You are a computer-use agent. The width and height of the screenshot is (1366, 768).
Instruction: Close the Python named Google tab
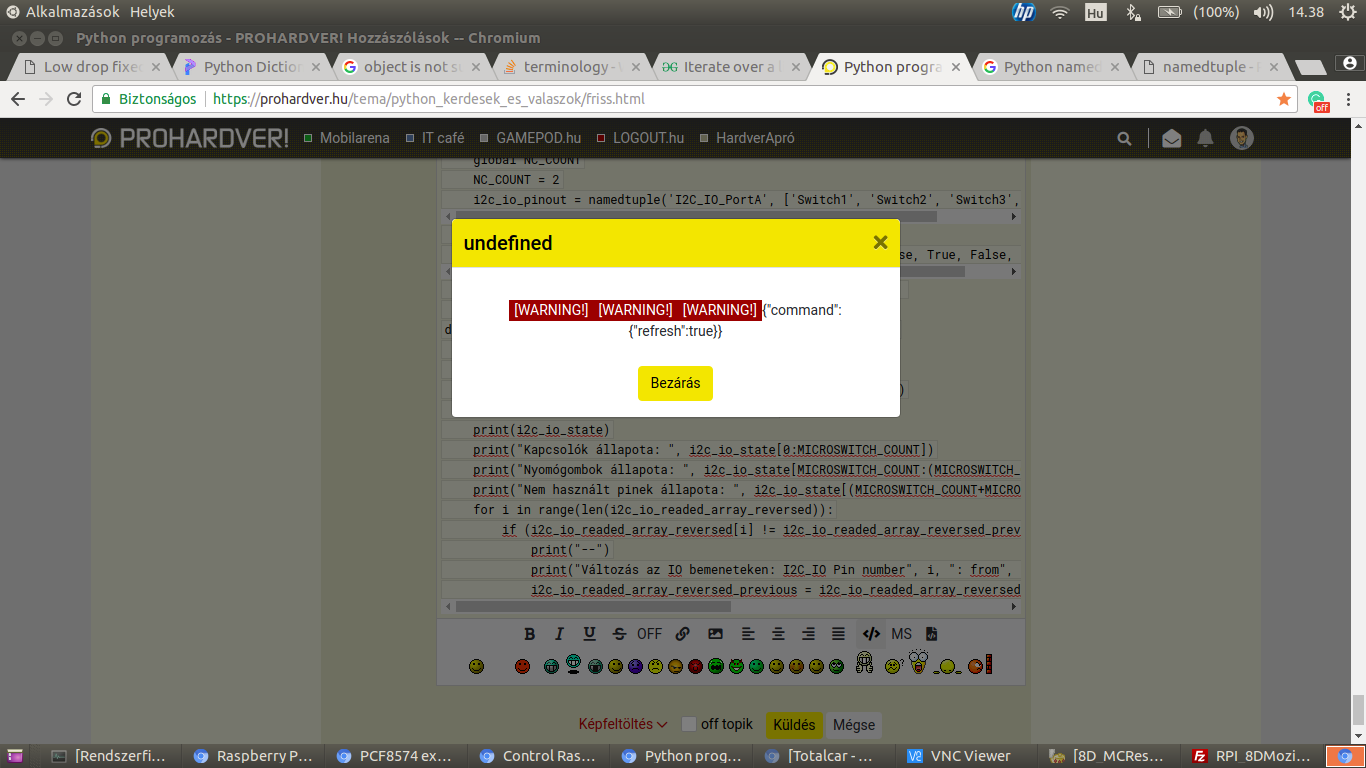[x=1116, y=67]
